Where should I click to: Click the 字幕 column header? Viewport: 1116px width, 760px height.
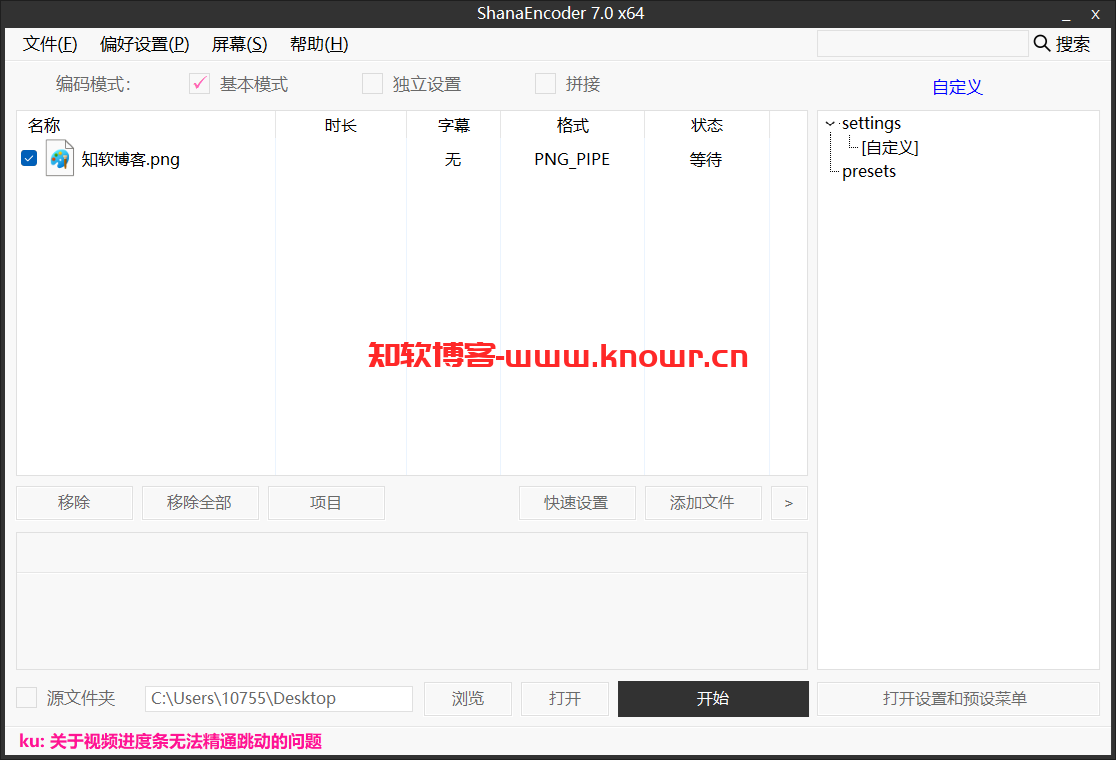pyautogui.click(x=453, y=125)
